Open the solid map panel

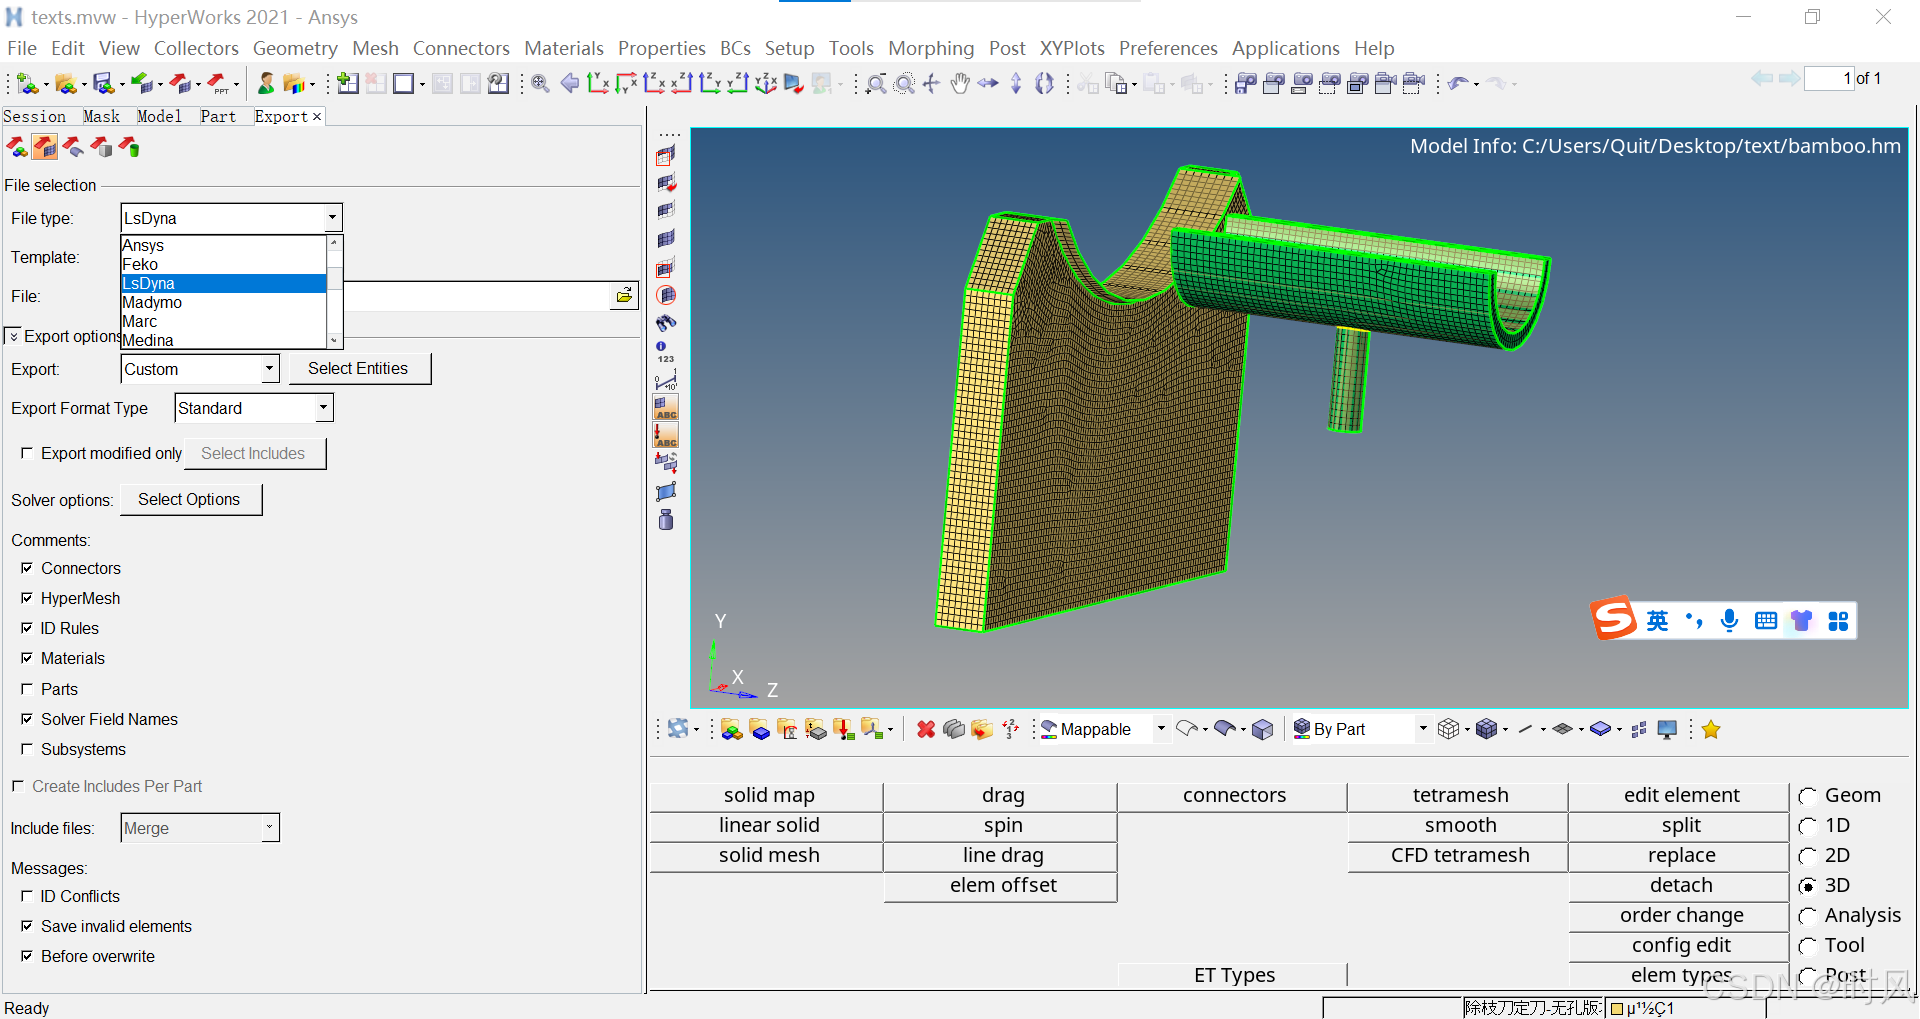point(768,795)
